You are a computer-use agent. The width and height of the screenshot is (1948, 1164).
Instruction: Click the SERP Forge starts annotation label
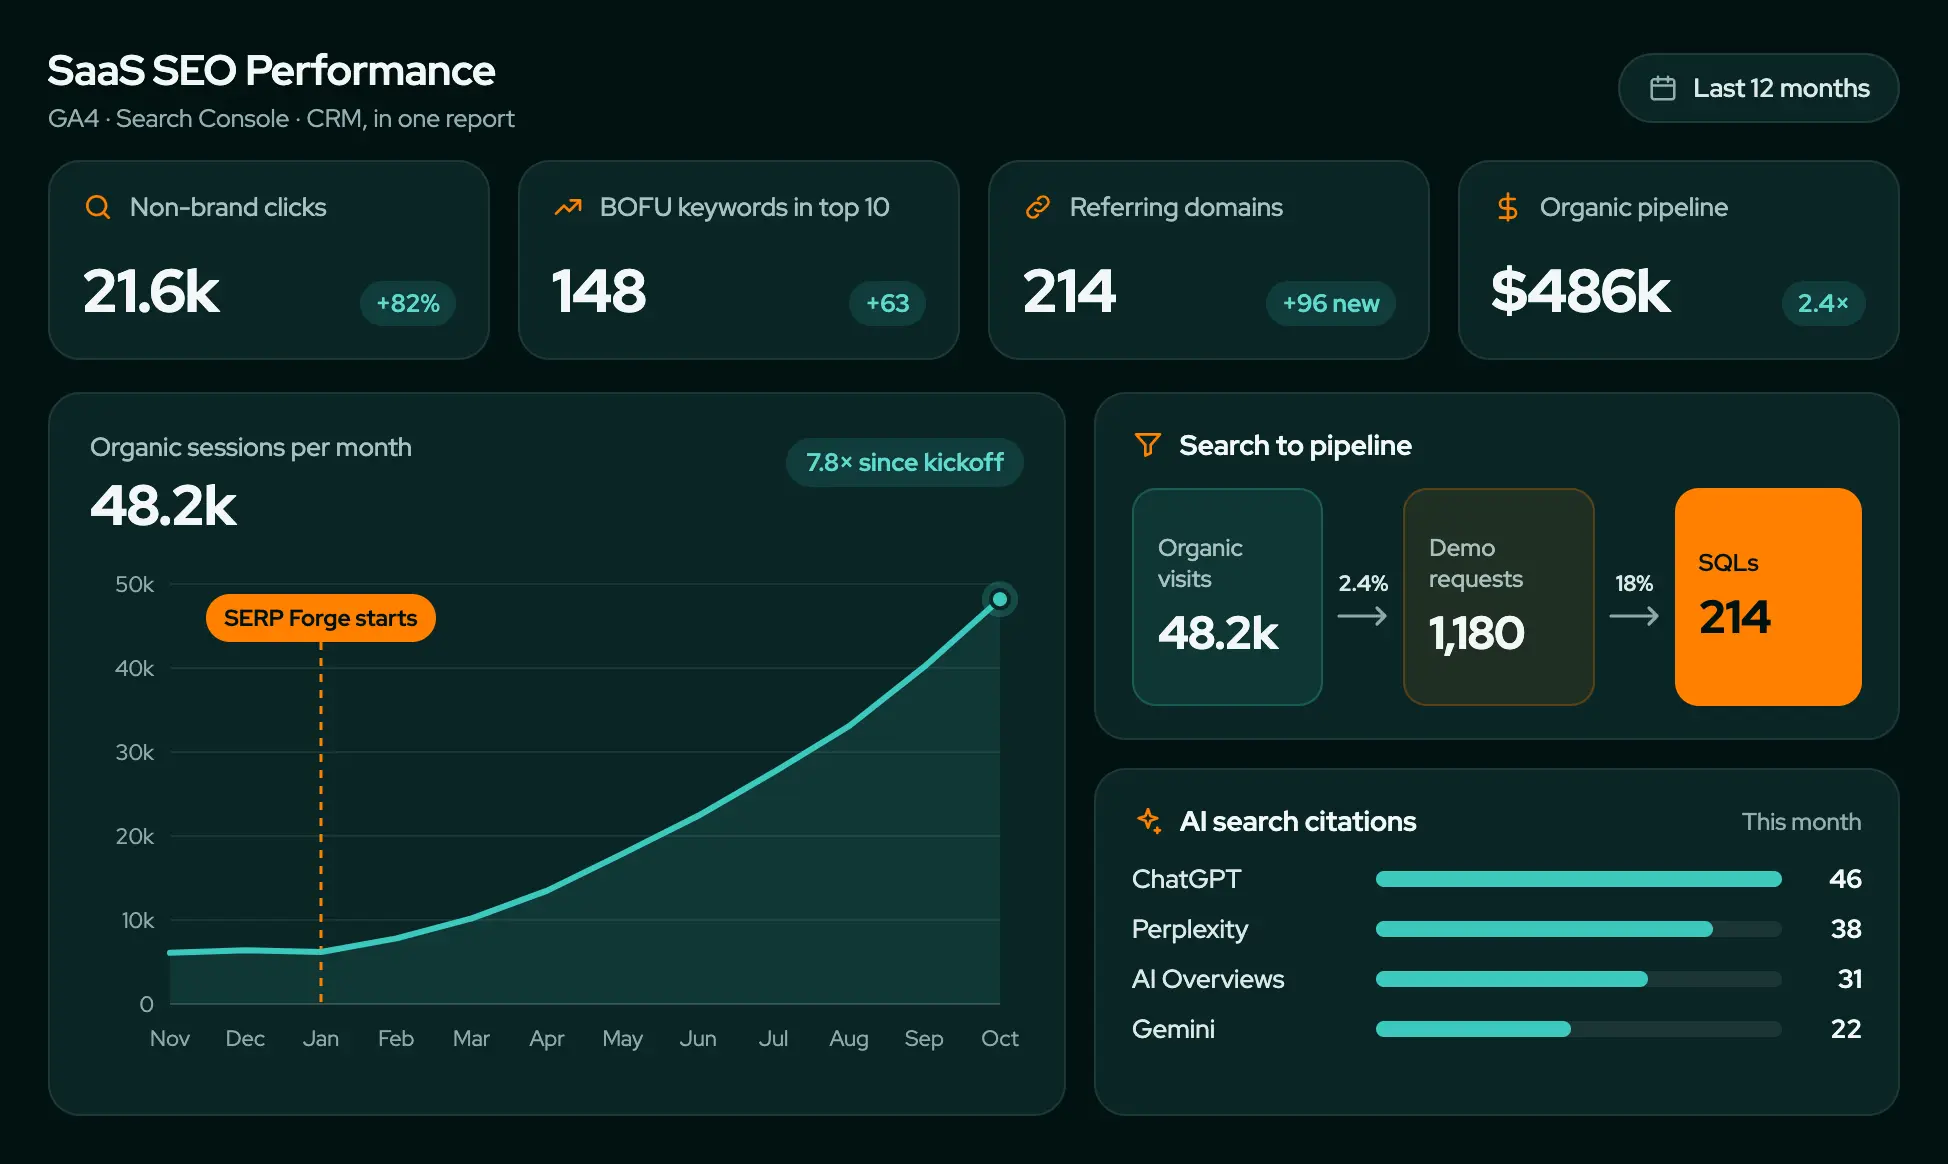tap(320, 618)
